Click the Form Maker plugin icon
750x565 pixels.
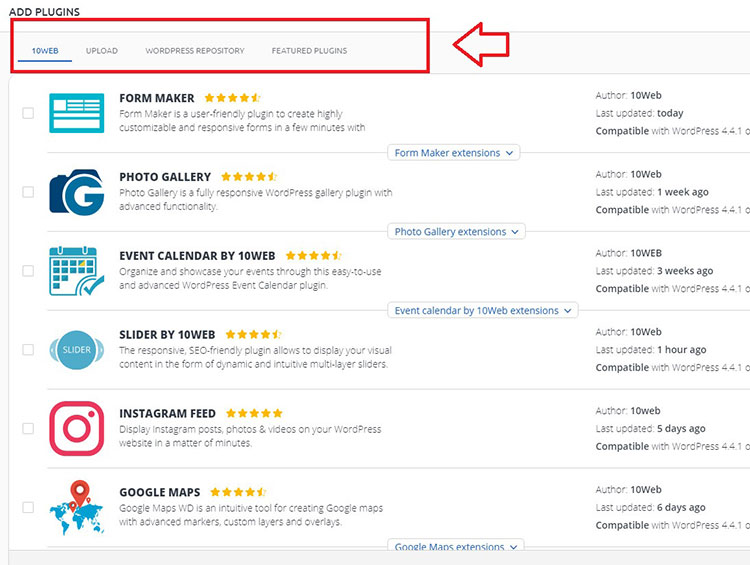tap(76, 113)
